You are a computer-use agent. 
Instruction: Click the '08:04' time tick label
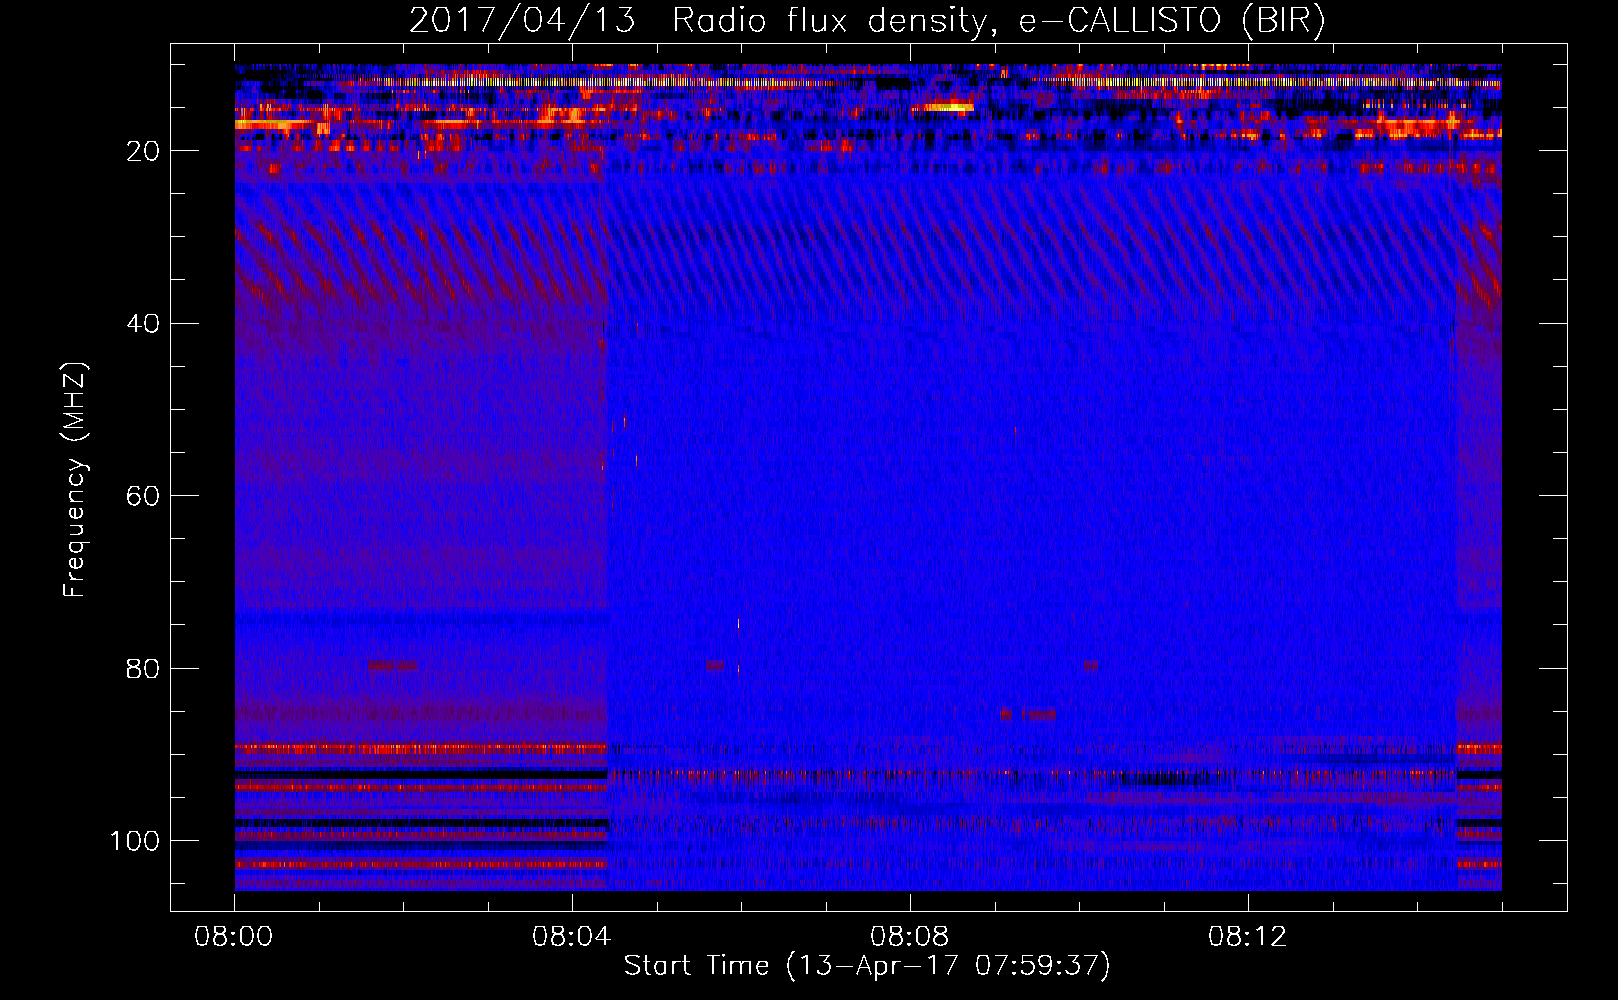pos(572,938)
